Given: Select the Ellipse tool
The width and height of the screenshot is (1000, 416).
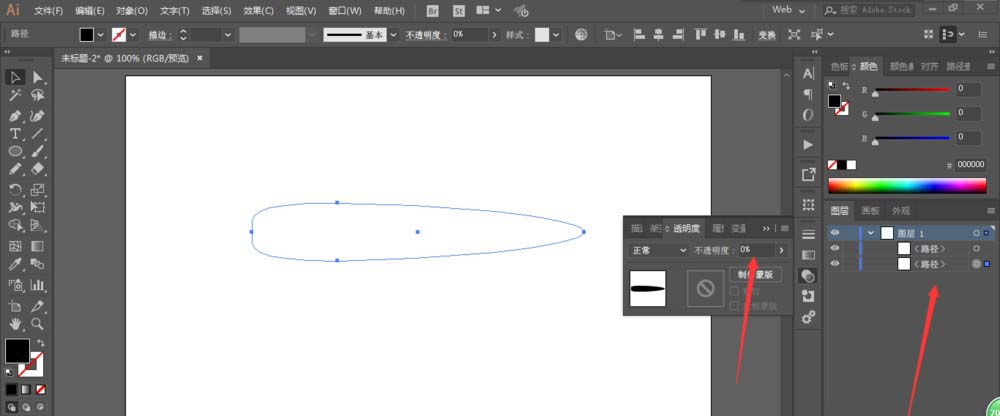Looking at the screenshot, I should click(15, 151).
